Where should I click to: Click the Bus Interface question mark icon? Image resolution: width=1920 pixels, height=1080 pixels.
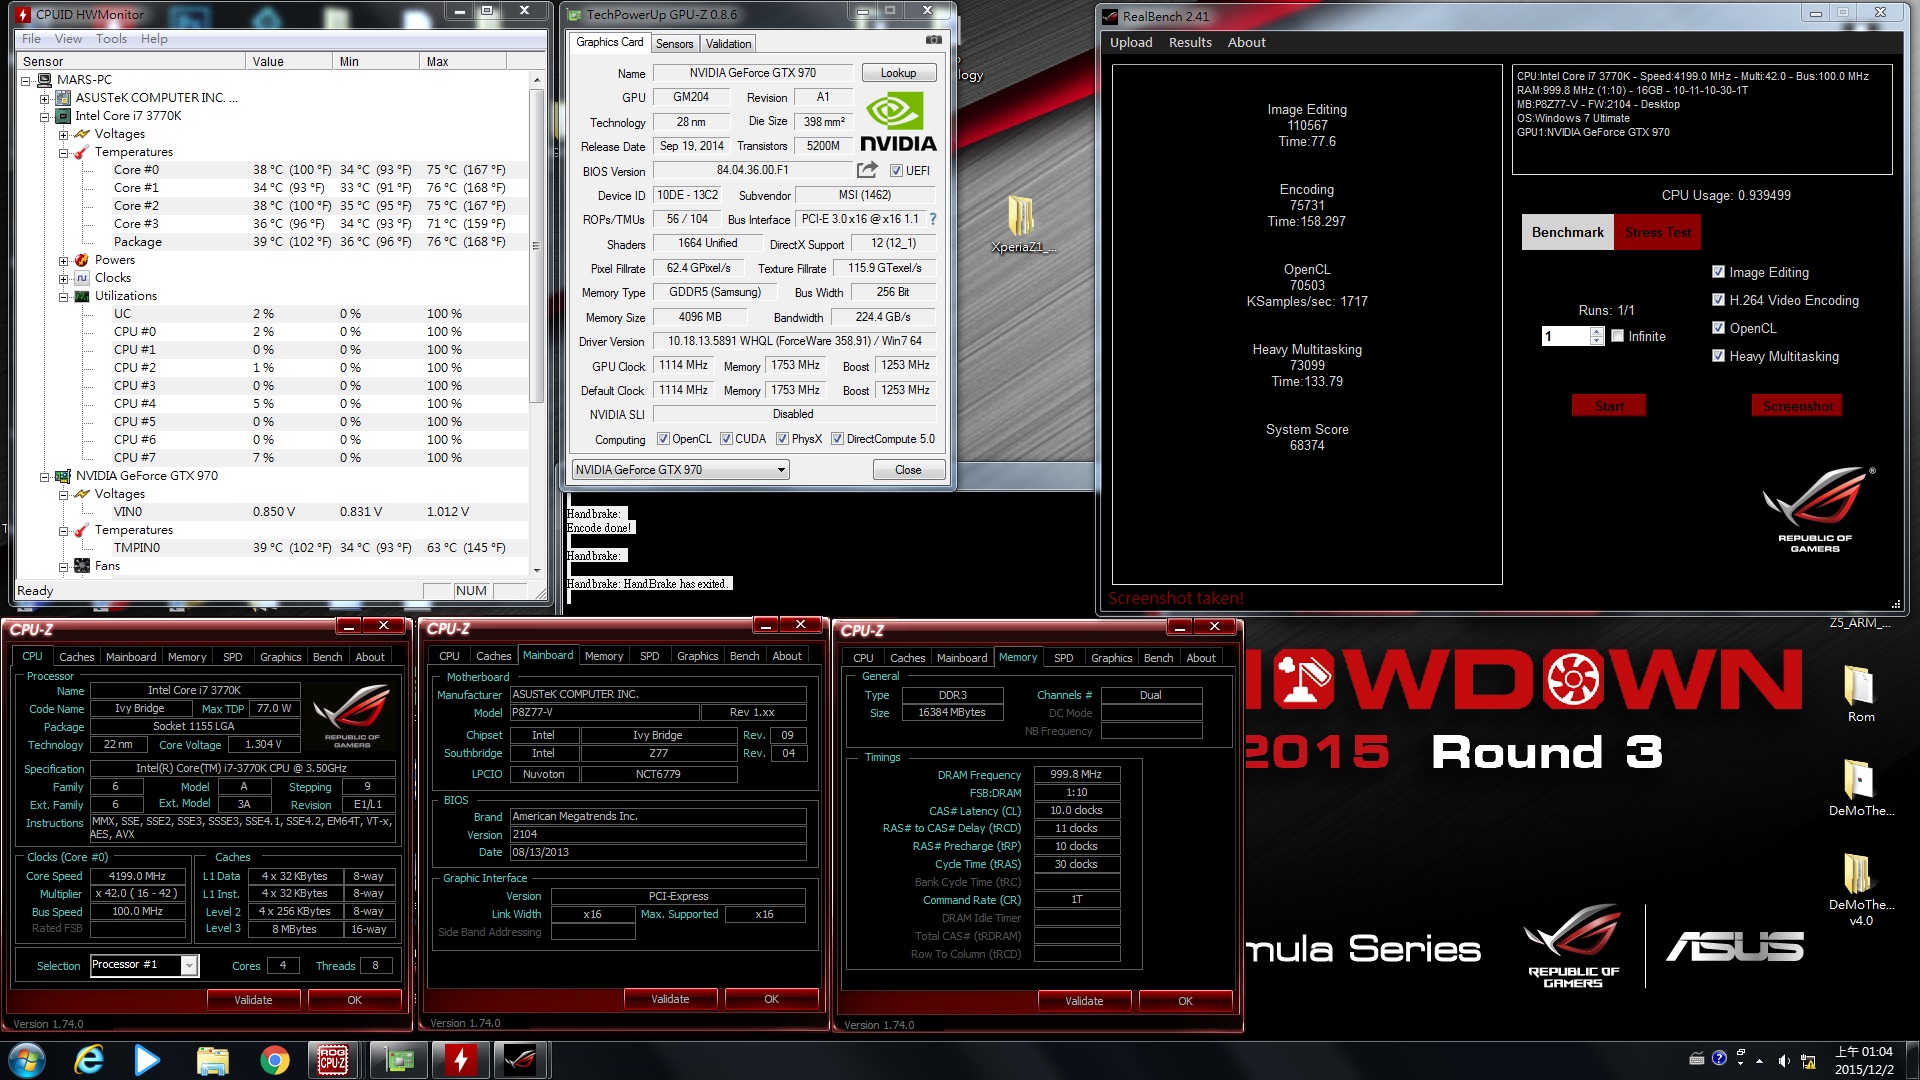tap(933, 219)
